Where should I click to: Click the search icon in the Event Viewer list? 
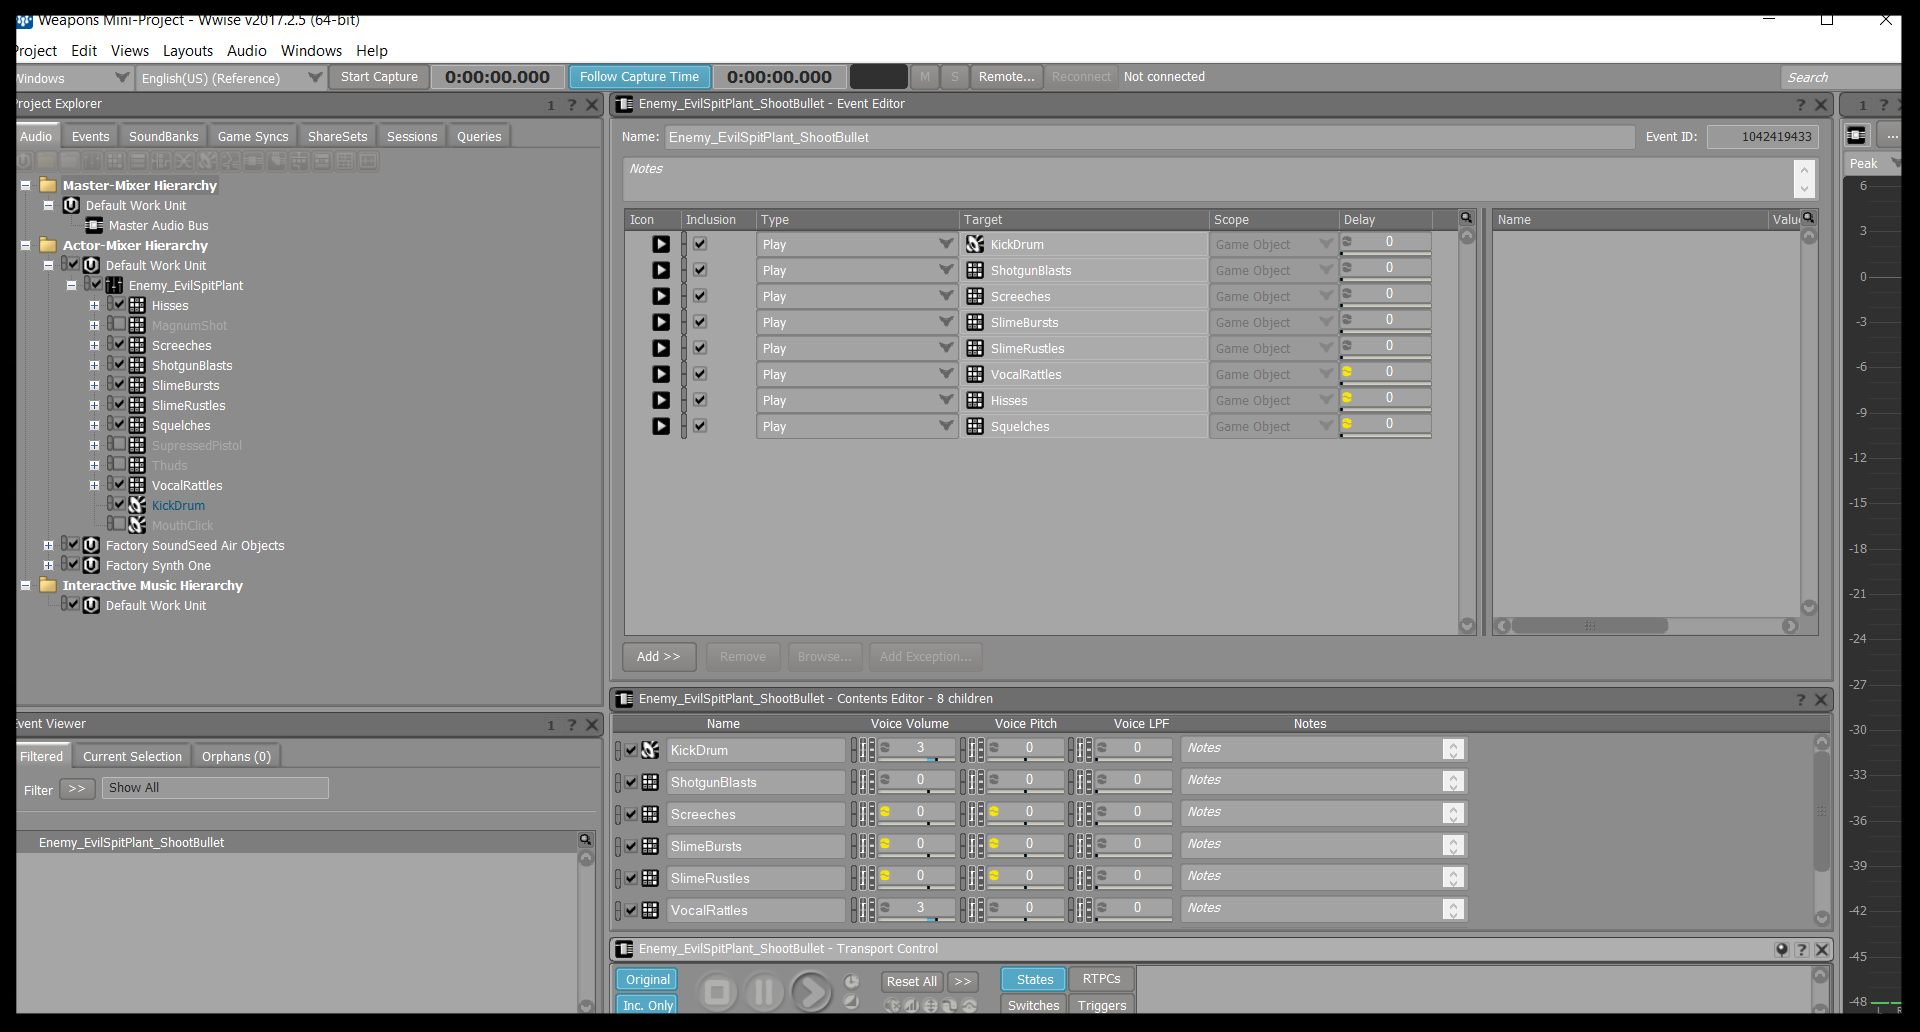(585, 840)
